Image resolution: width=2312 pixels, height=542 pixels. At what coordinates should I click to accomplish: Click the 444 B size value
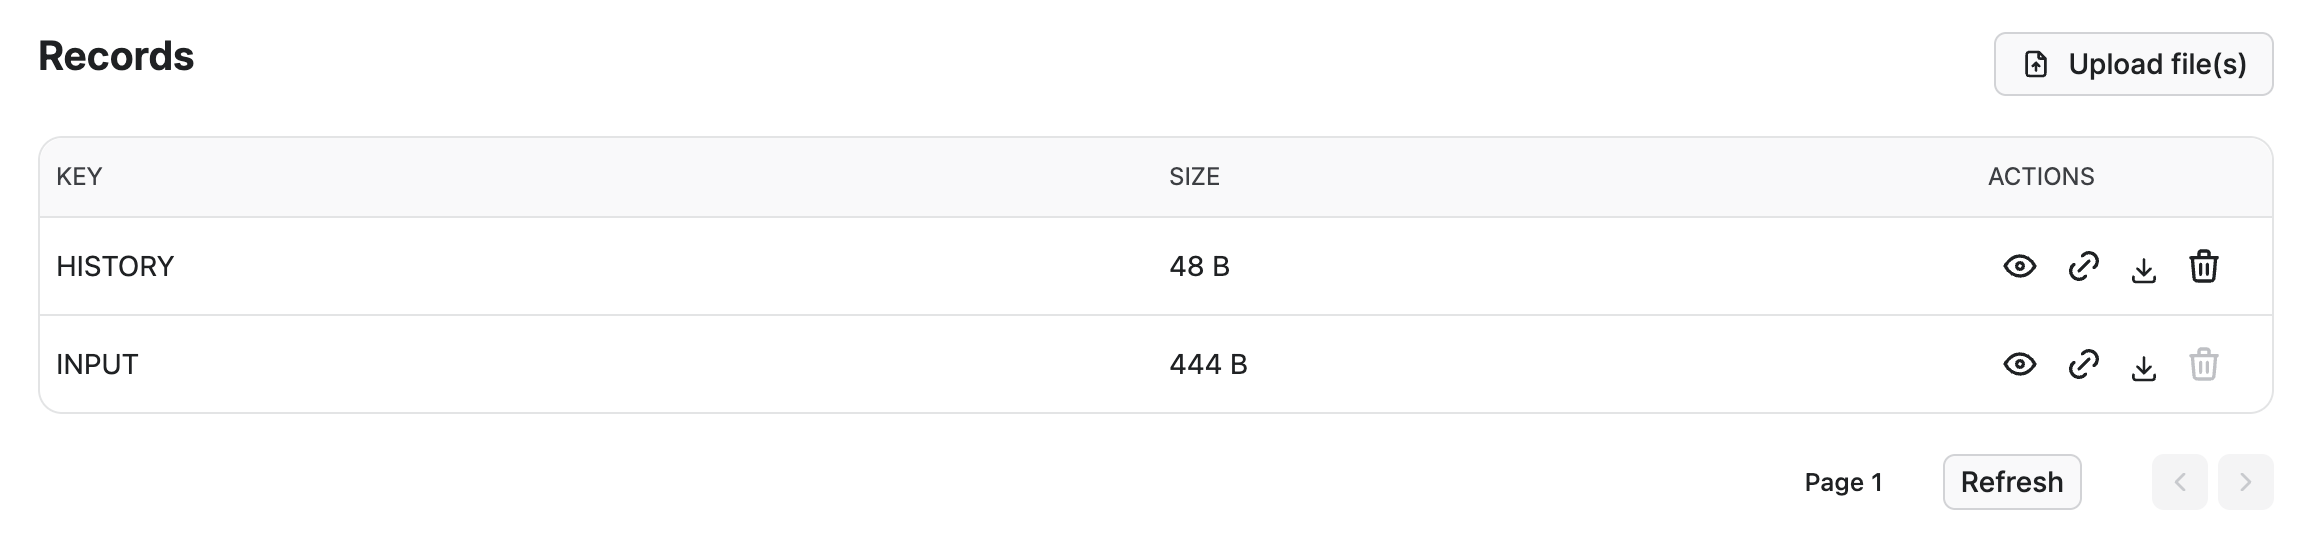(x=1208, y=364)
